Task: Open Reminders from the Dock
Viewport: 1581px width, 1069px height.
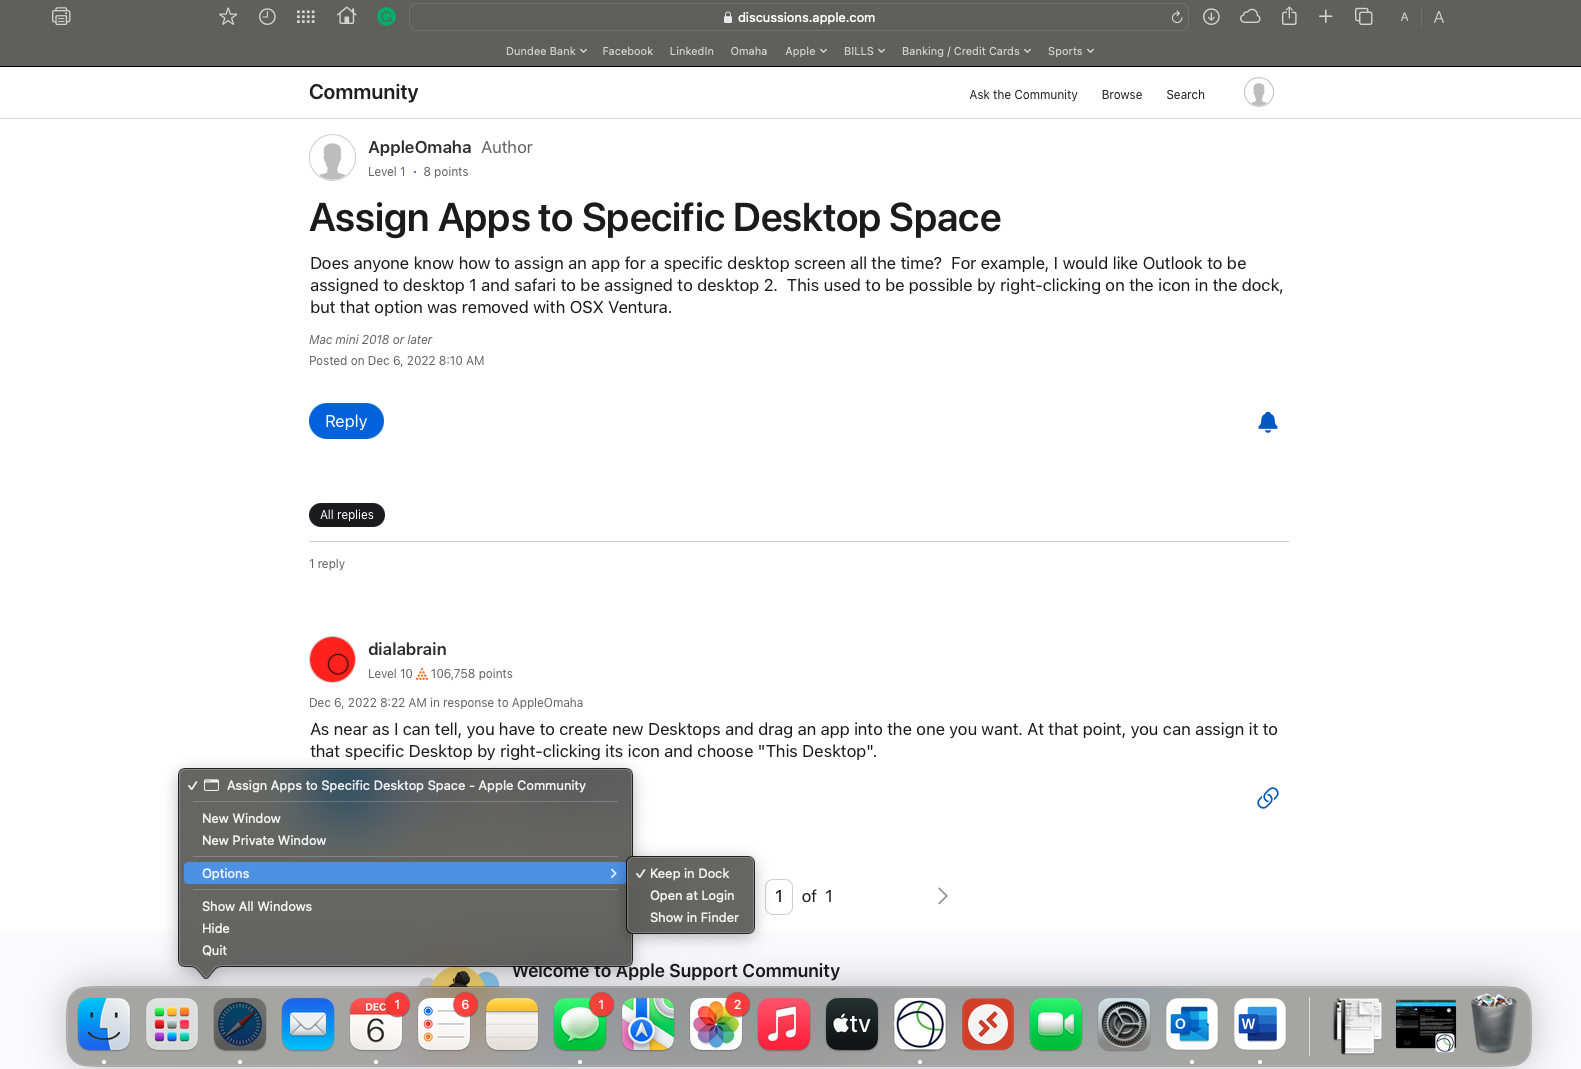Action: click(x=444, y=1024)
